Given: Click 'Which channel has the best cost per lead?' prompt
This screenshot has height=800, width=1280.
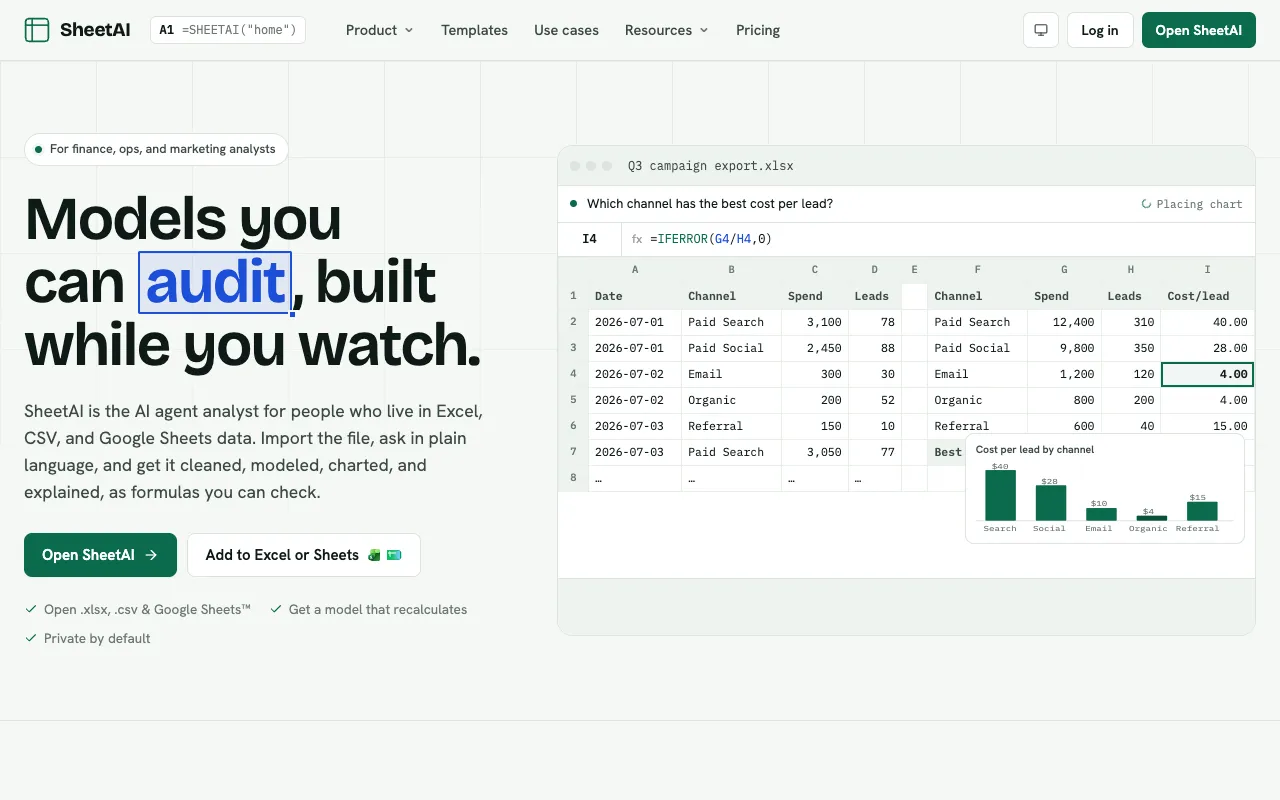Looking at the screenshot, I should tap(710, 204).
